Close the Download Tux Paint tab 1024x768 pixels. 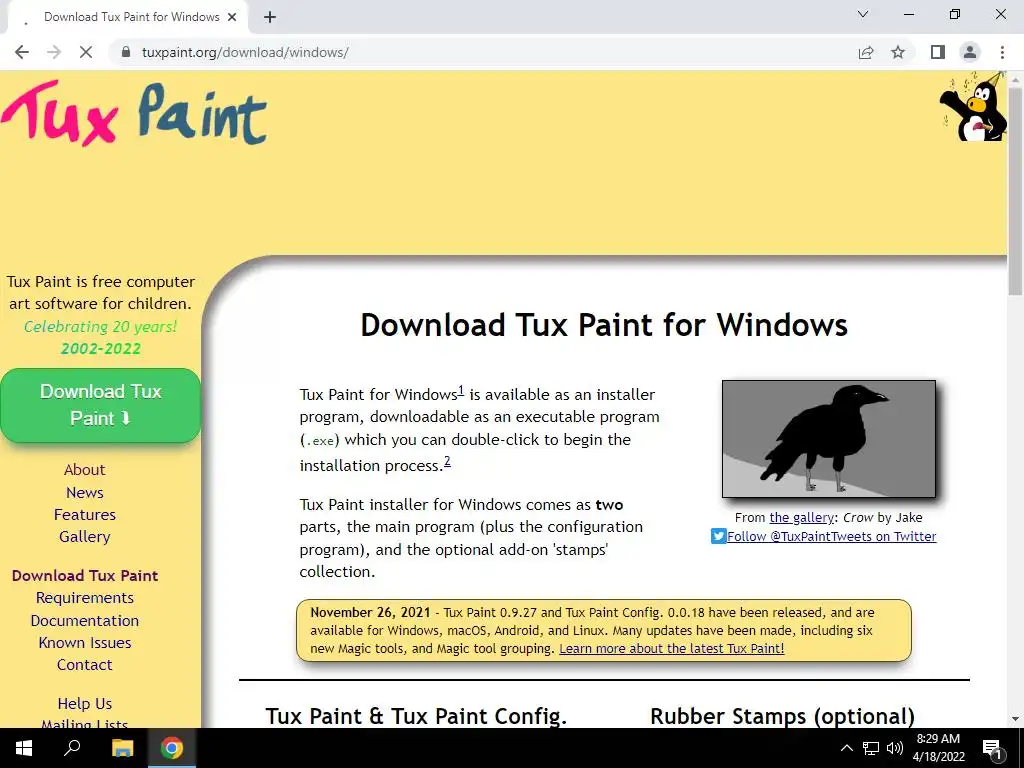click(232, 18)
